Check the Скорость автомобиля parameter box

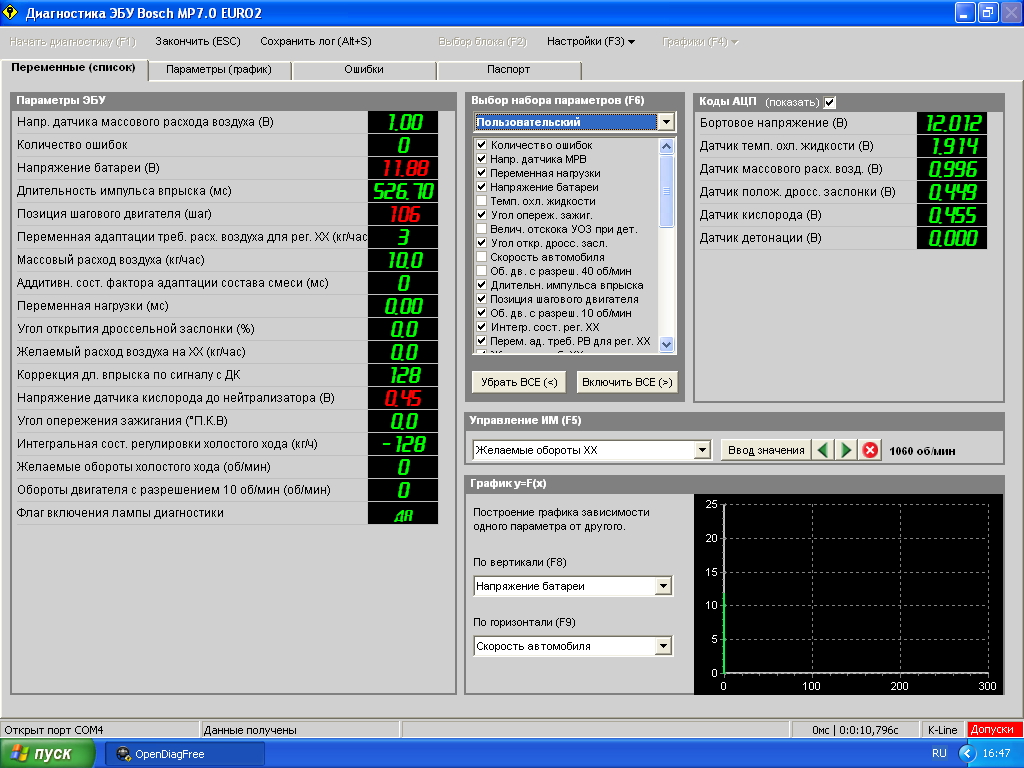[x=481, y=257]
